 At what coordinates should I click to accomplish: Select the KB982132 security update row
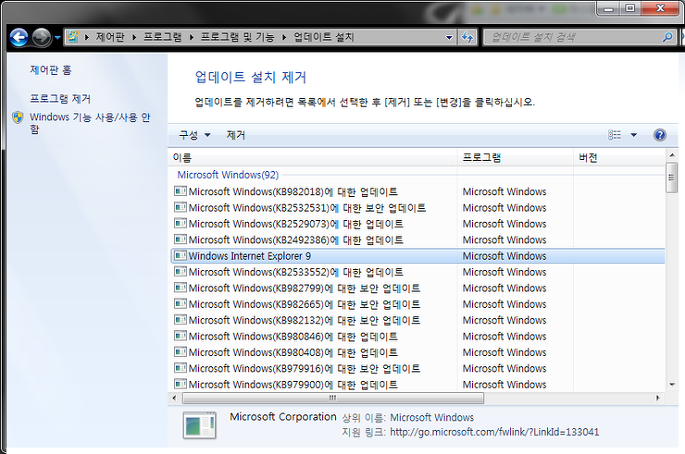pos(417,320)
